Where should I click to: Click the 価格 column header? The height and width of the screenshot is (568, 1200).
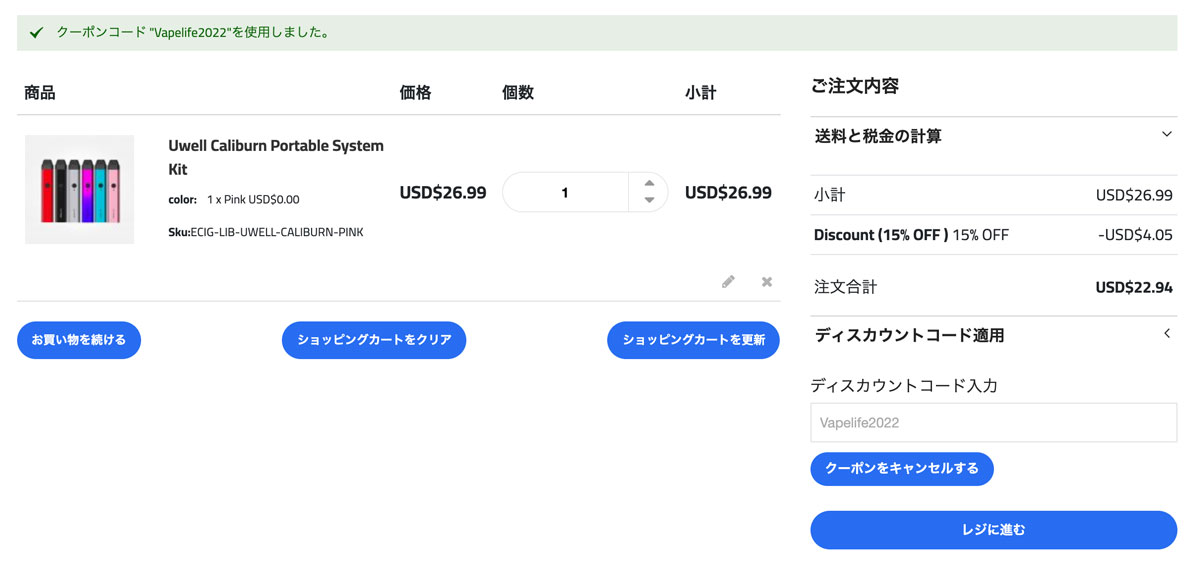(x=415, y=93)
